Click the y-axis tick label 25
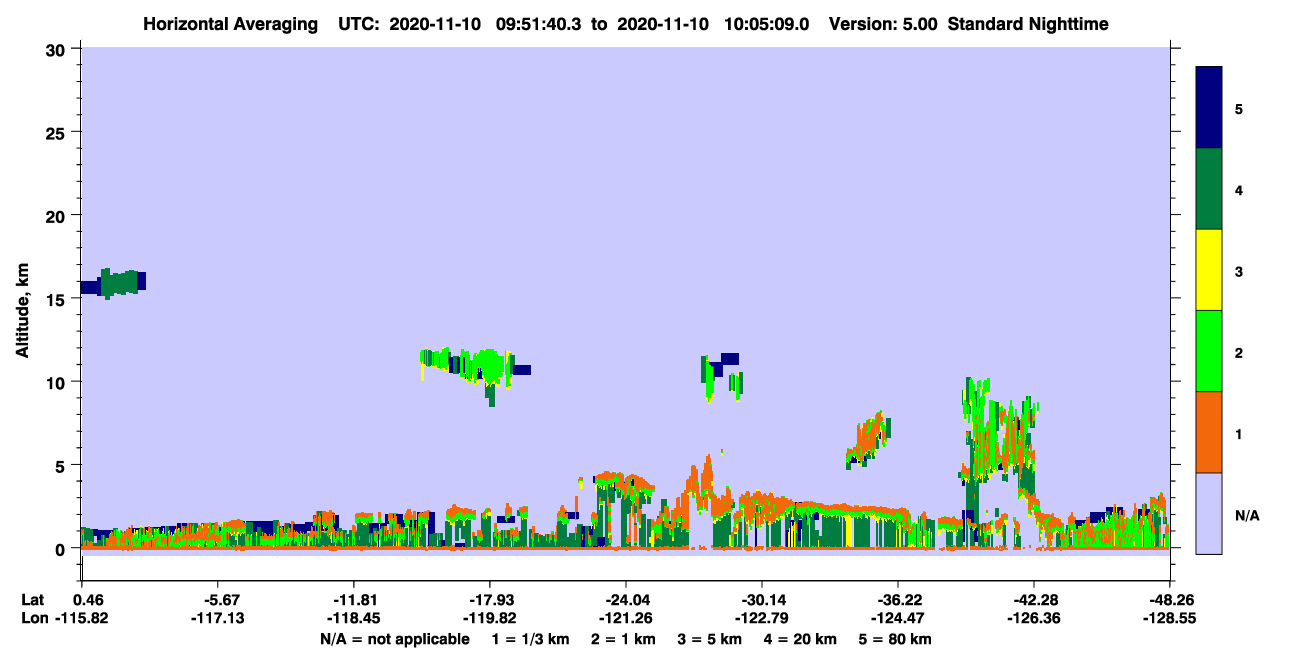The height and width of the screenshot is (667, 1300). pyautogui.click(x=58, y=132)
